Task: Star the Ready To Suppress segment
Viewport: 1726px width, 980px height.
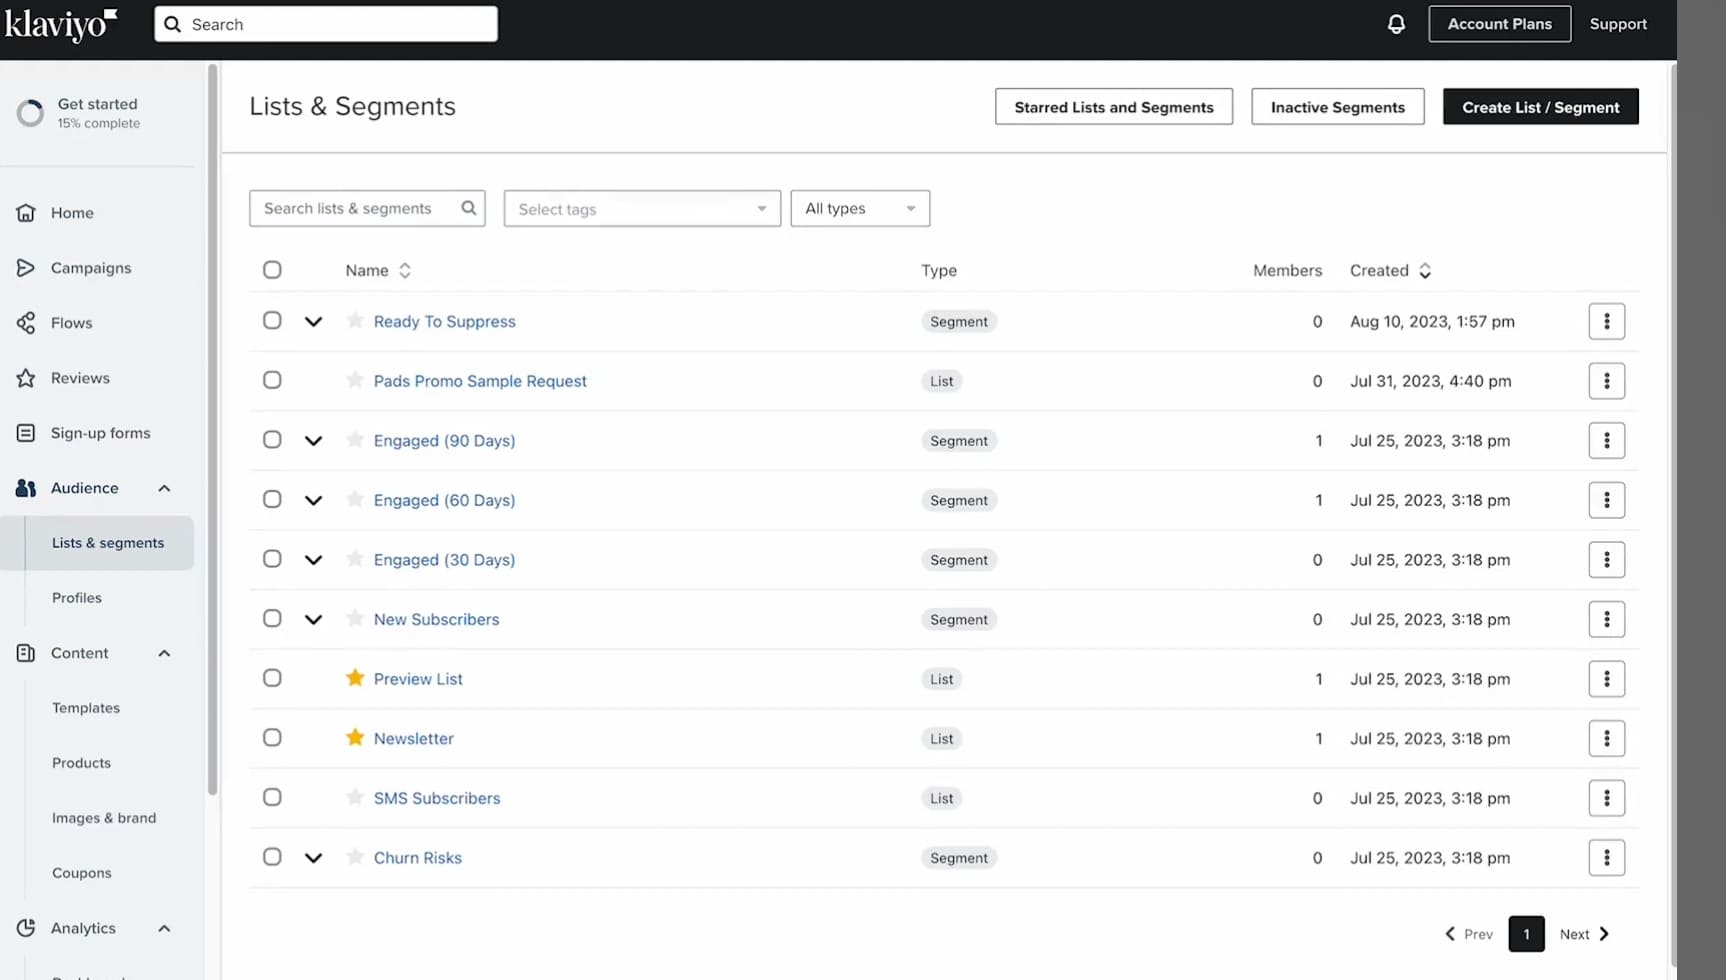Action: click(x=355, y=320)
